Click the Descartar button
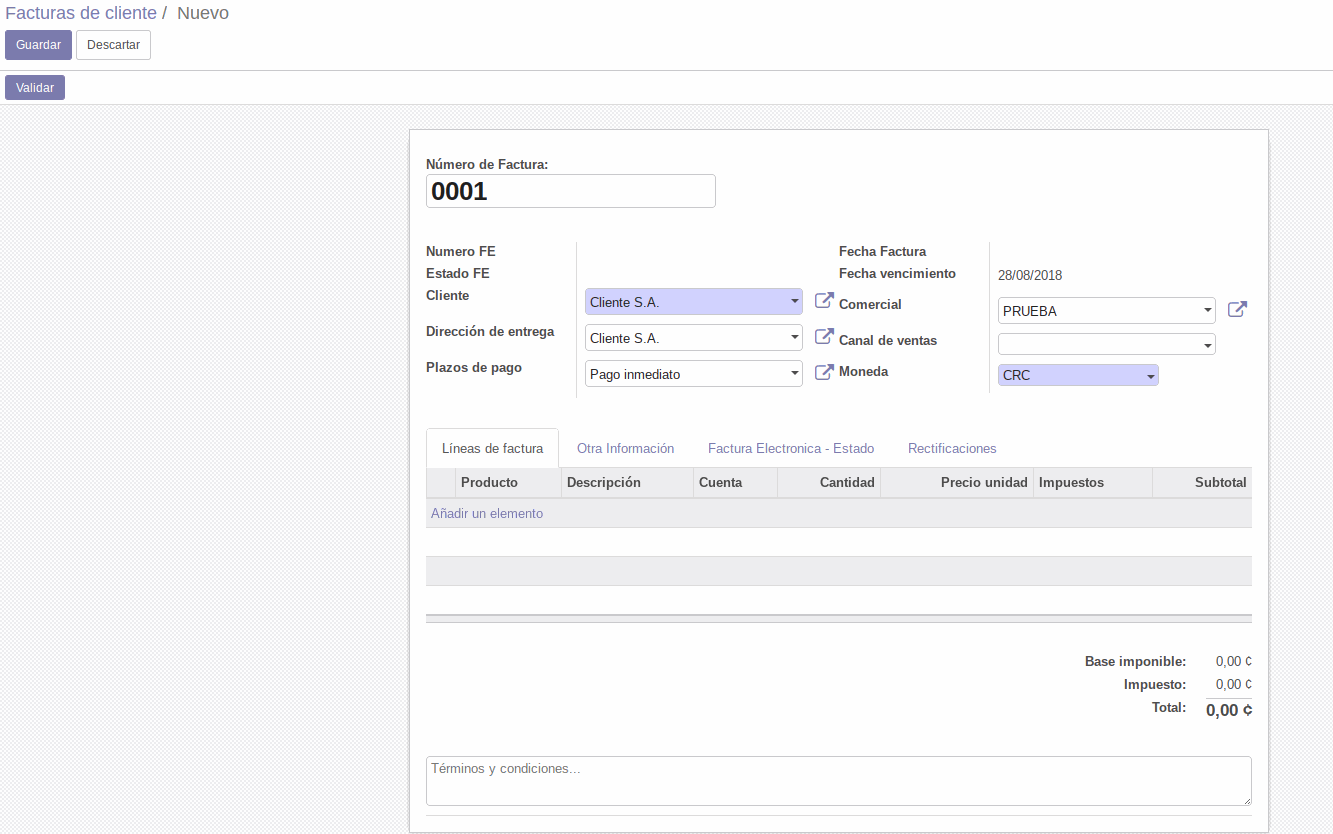The image size is (1333, 834). (x=113, y=45)
